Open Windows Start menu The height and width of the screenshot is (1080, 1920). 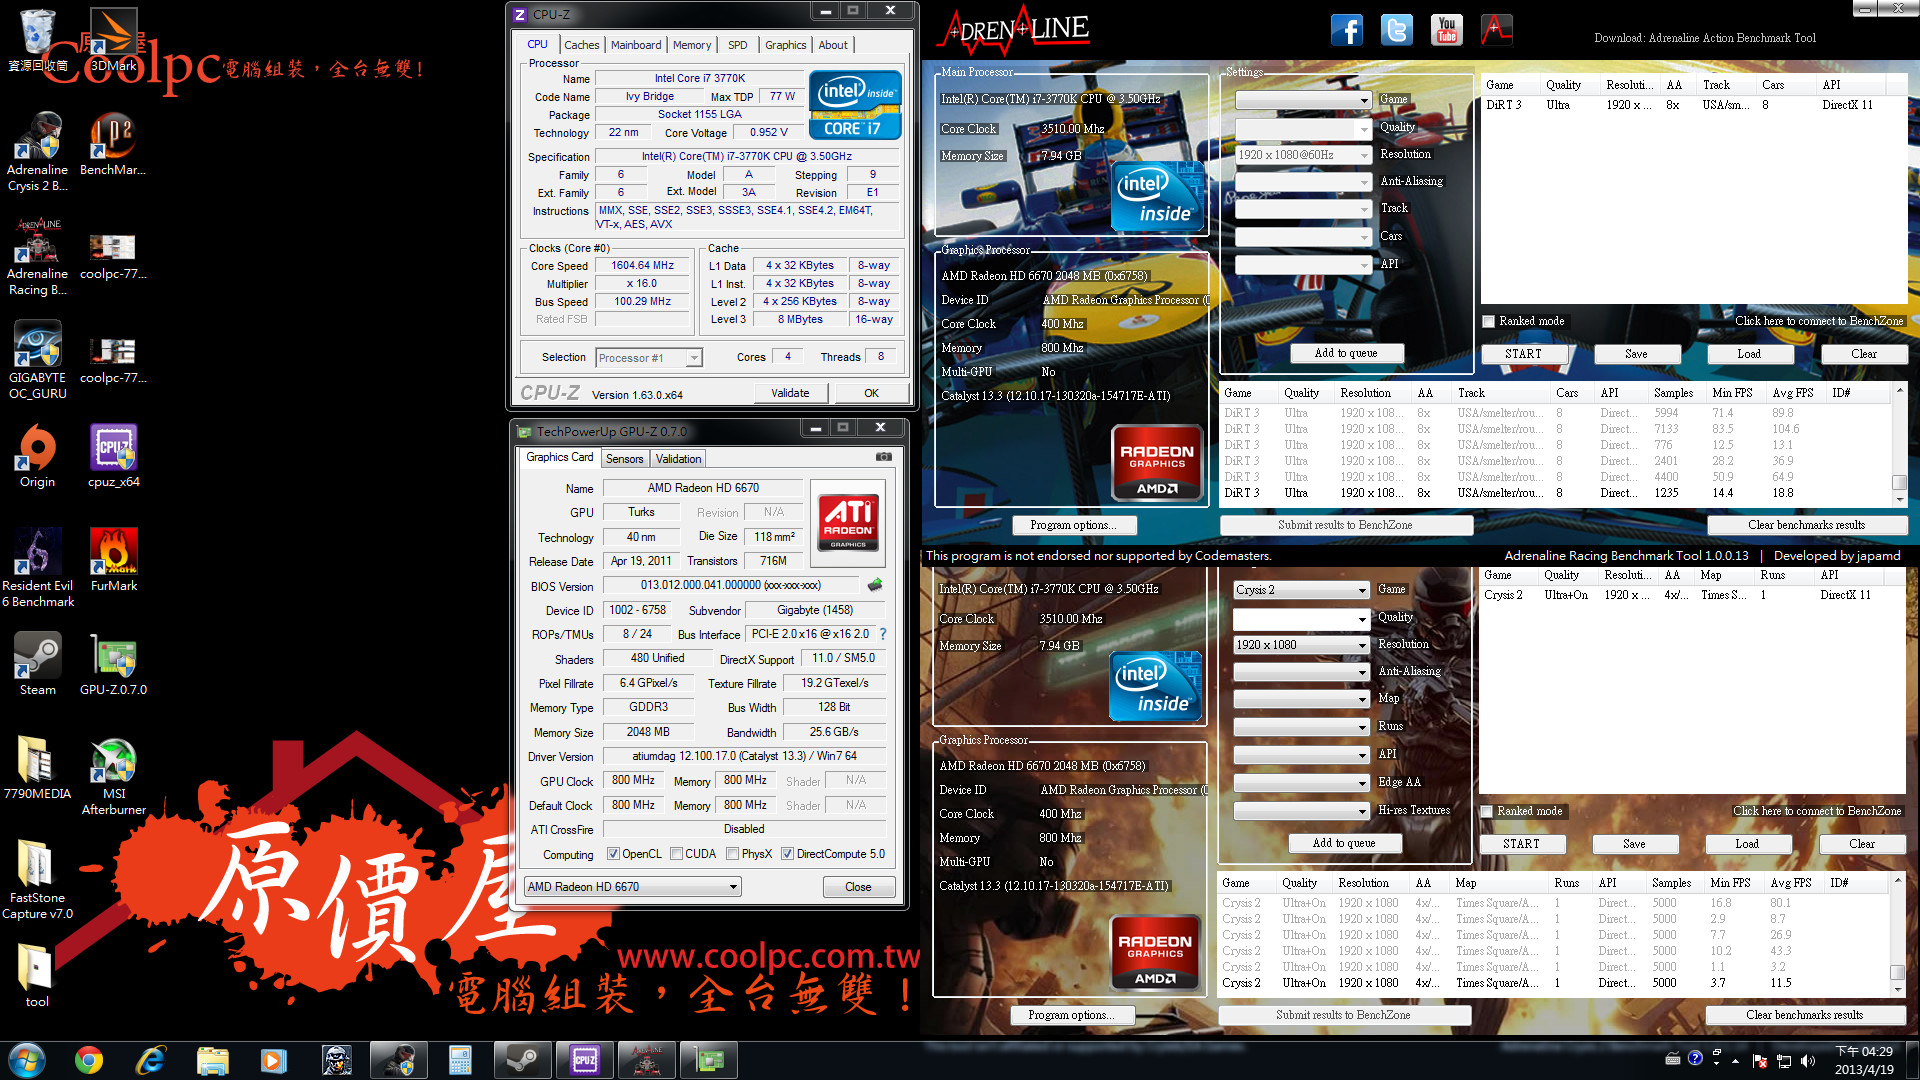coord(27,1060)
